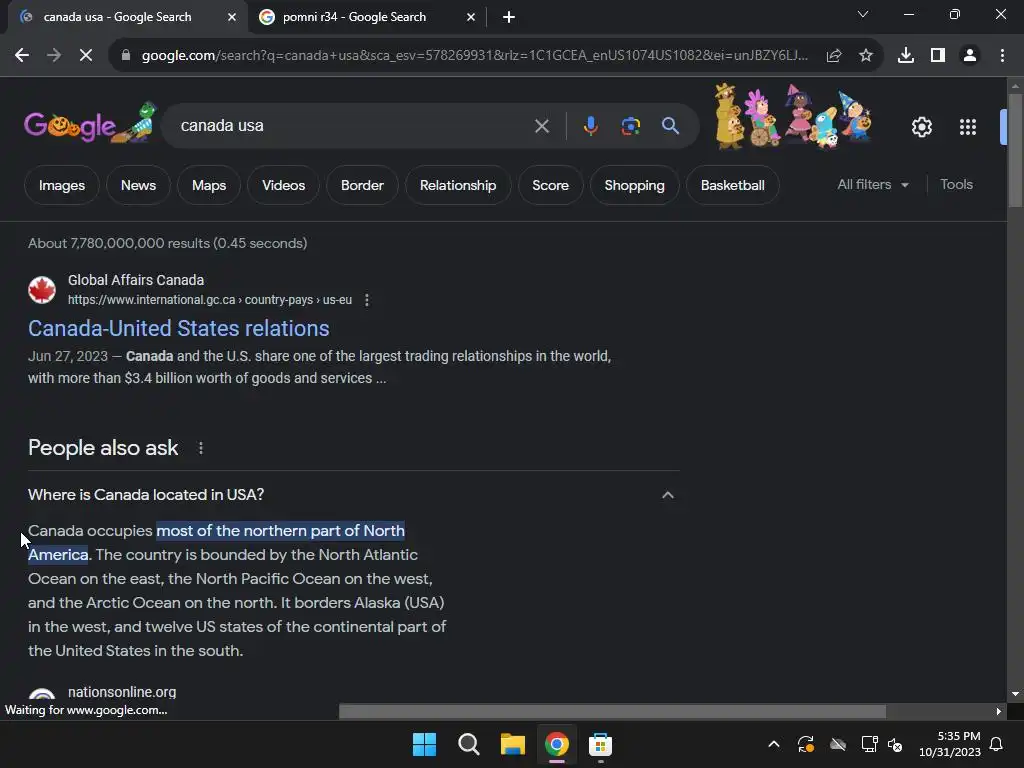Viewport: 1024px width, 768px height.
Task: Switch to Videos results
Action: point(283,185)
